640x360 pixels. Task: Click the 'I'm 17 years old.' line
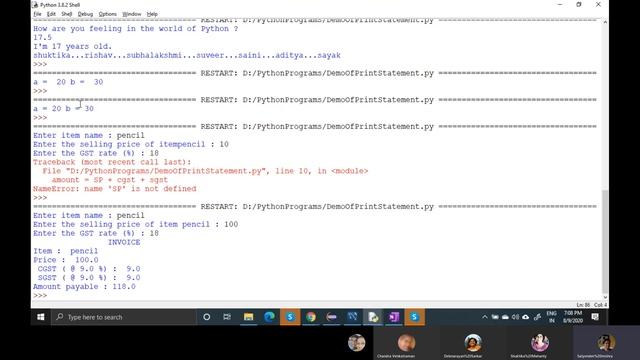72,47
